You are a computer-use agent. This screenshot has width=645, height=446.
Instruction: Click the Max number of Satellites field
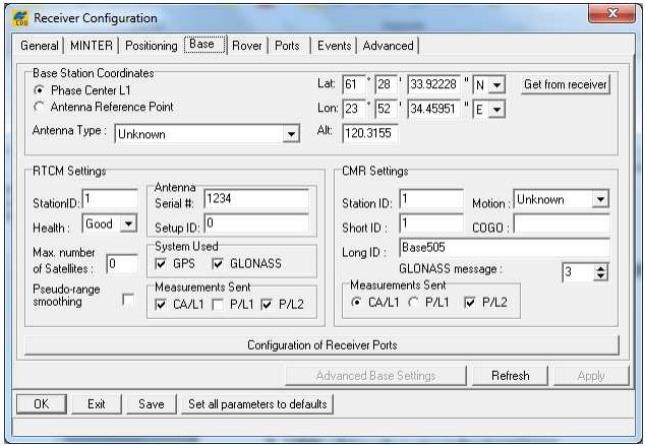coord(122,264)
